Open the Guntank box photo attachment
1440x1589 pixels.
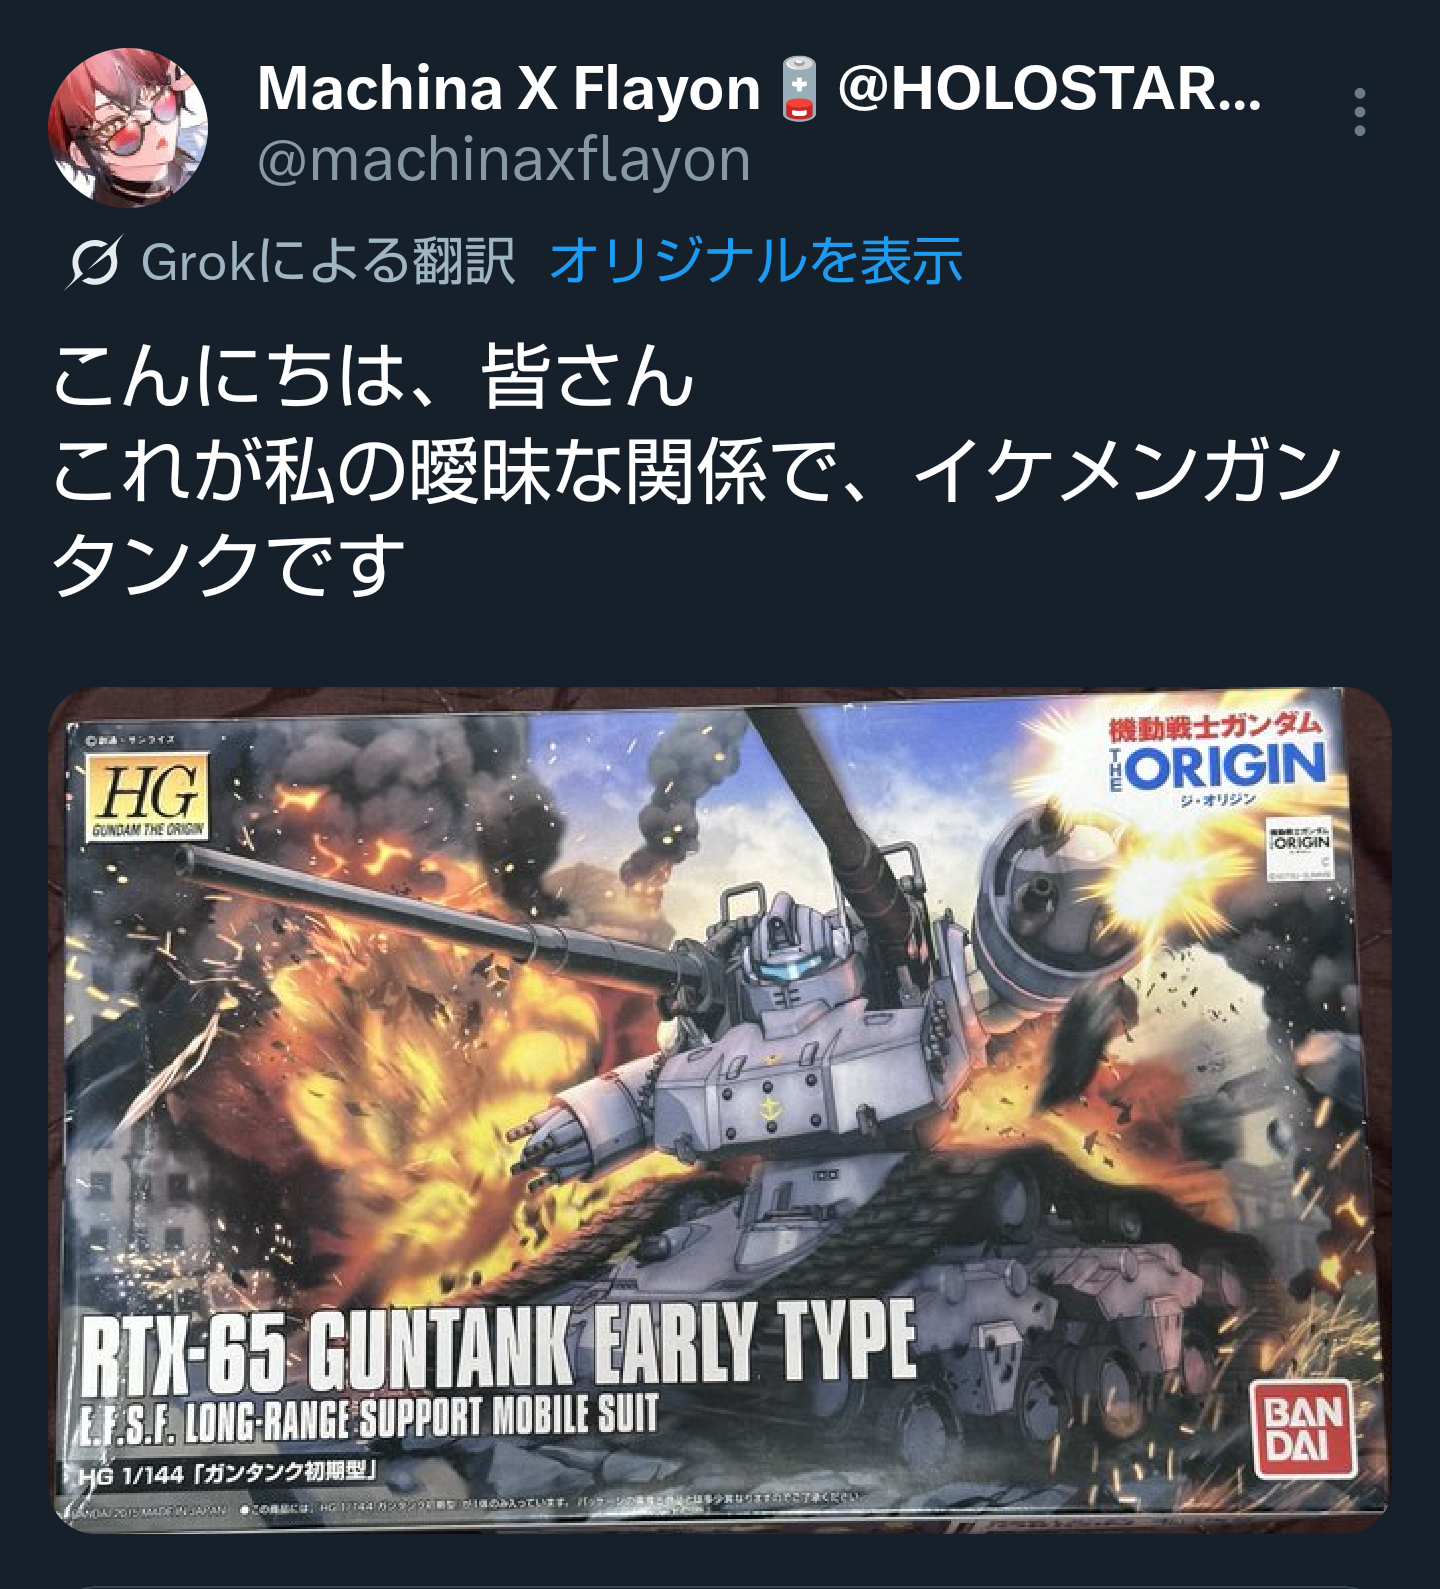(720, 1110)
